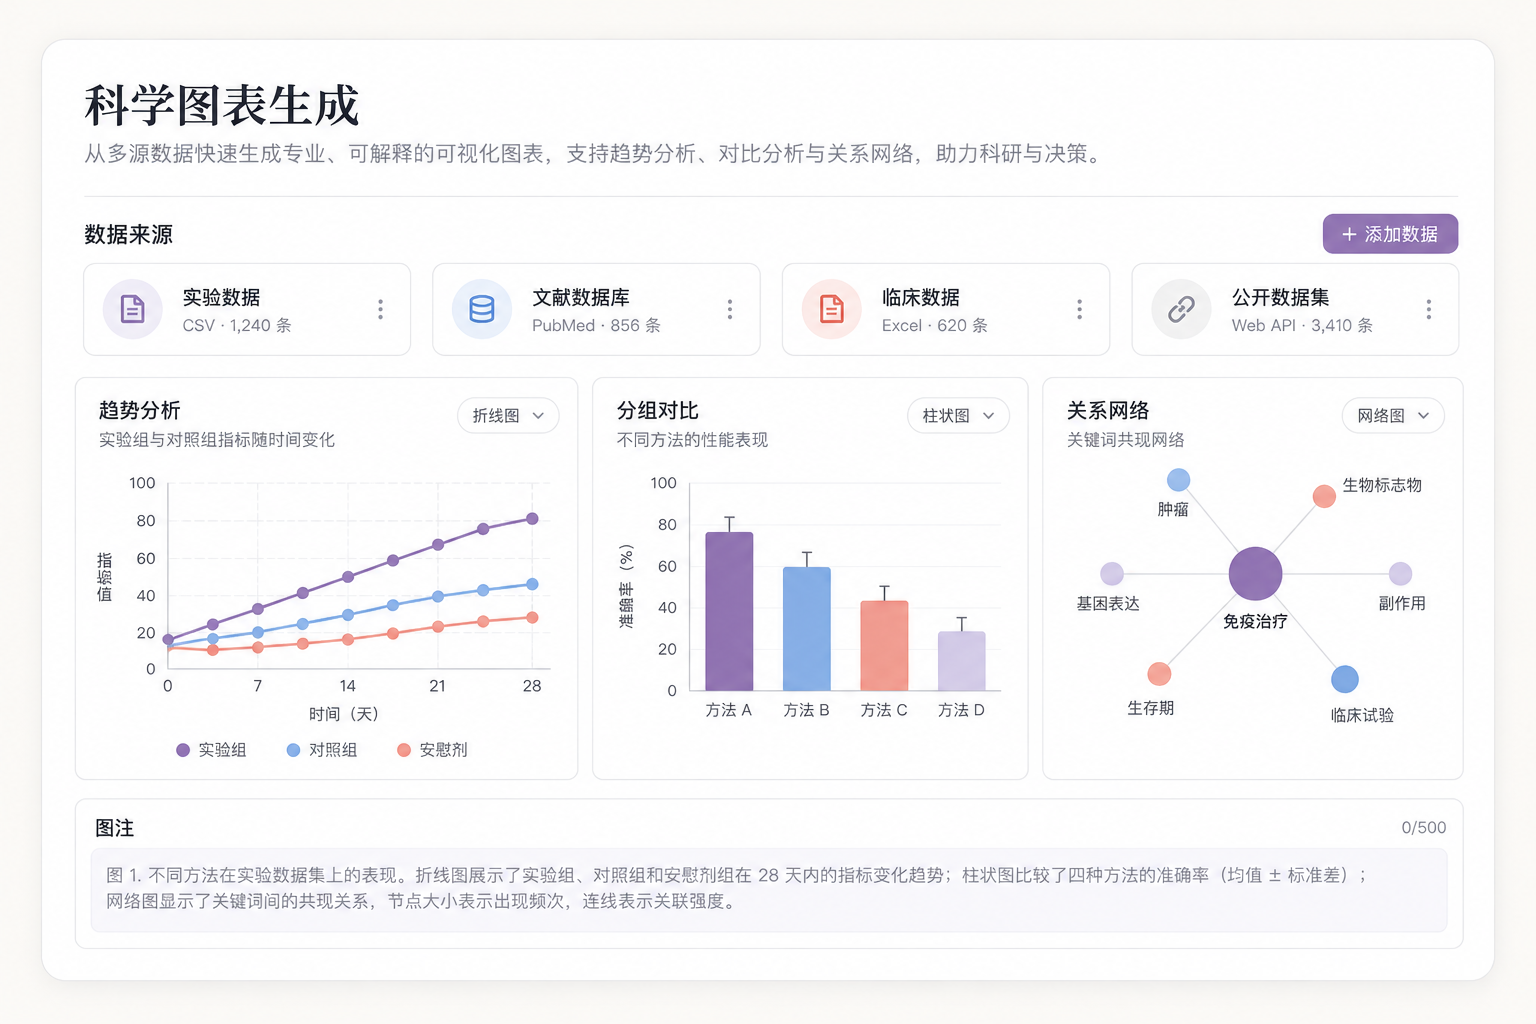The image size is (1536, 1024).
Task: Click the last 实验组 data point at day 28
Action: point(532,519)
